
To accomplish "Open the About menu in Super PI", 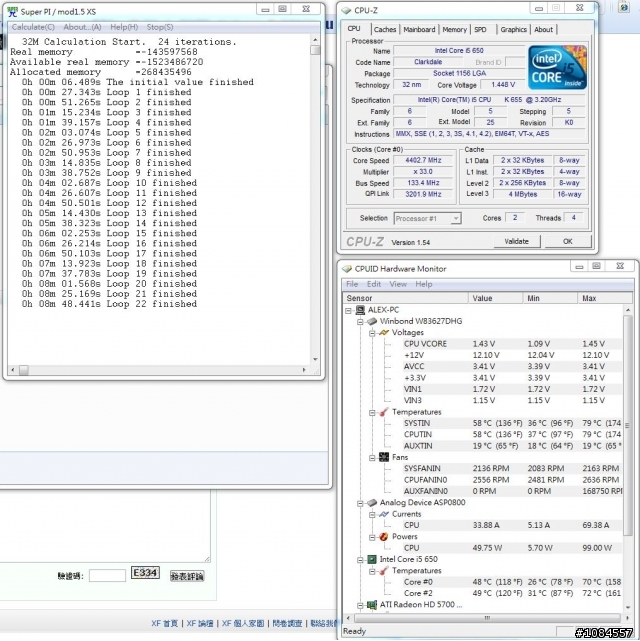I will point(82,27).
